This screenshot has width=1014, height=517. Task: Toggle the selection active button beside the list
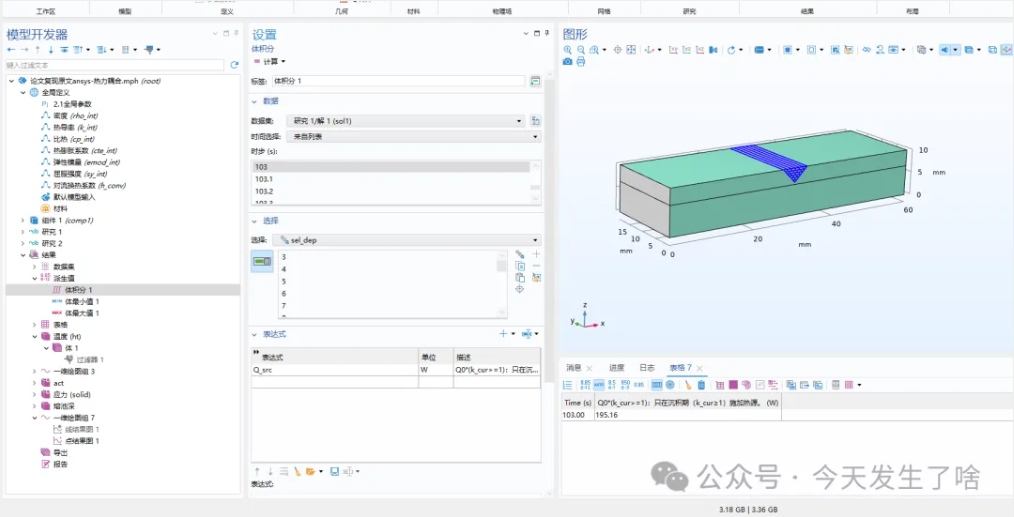pos(262,261)
